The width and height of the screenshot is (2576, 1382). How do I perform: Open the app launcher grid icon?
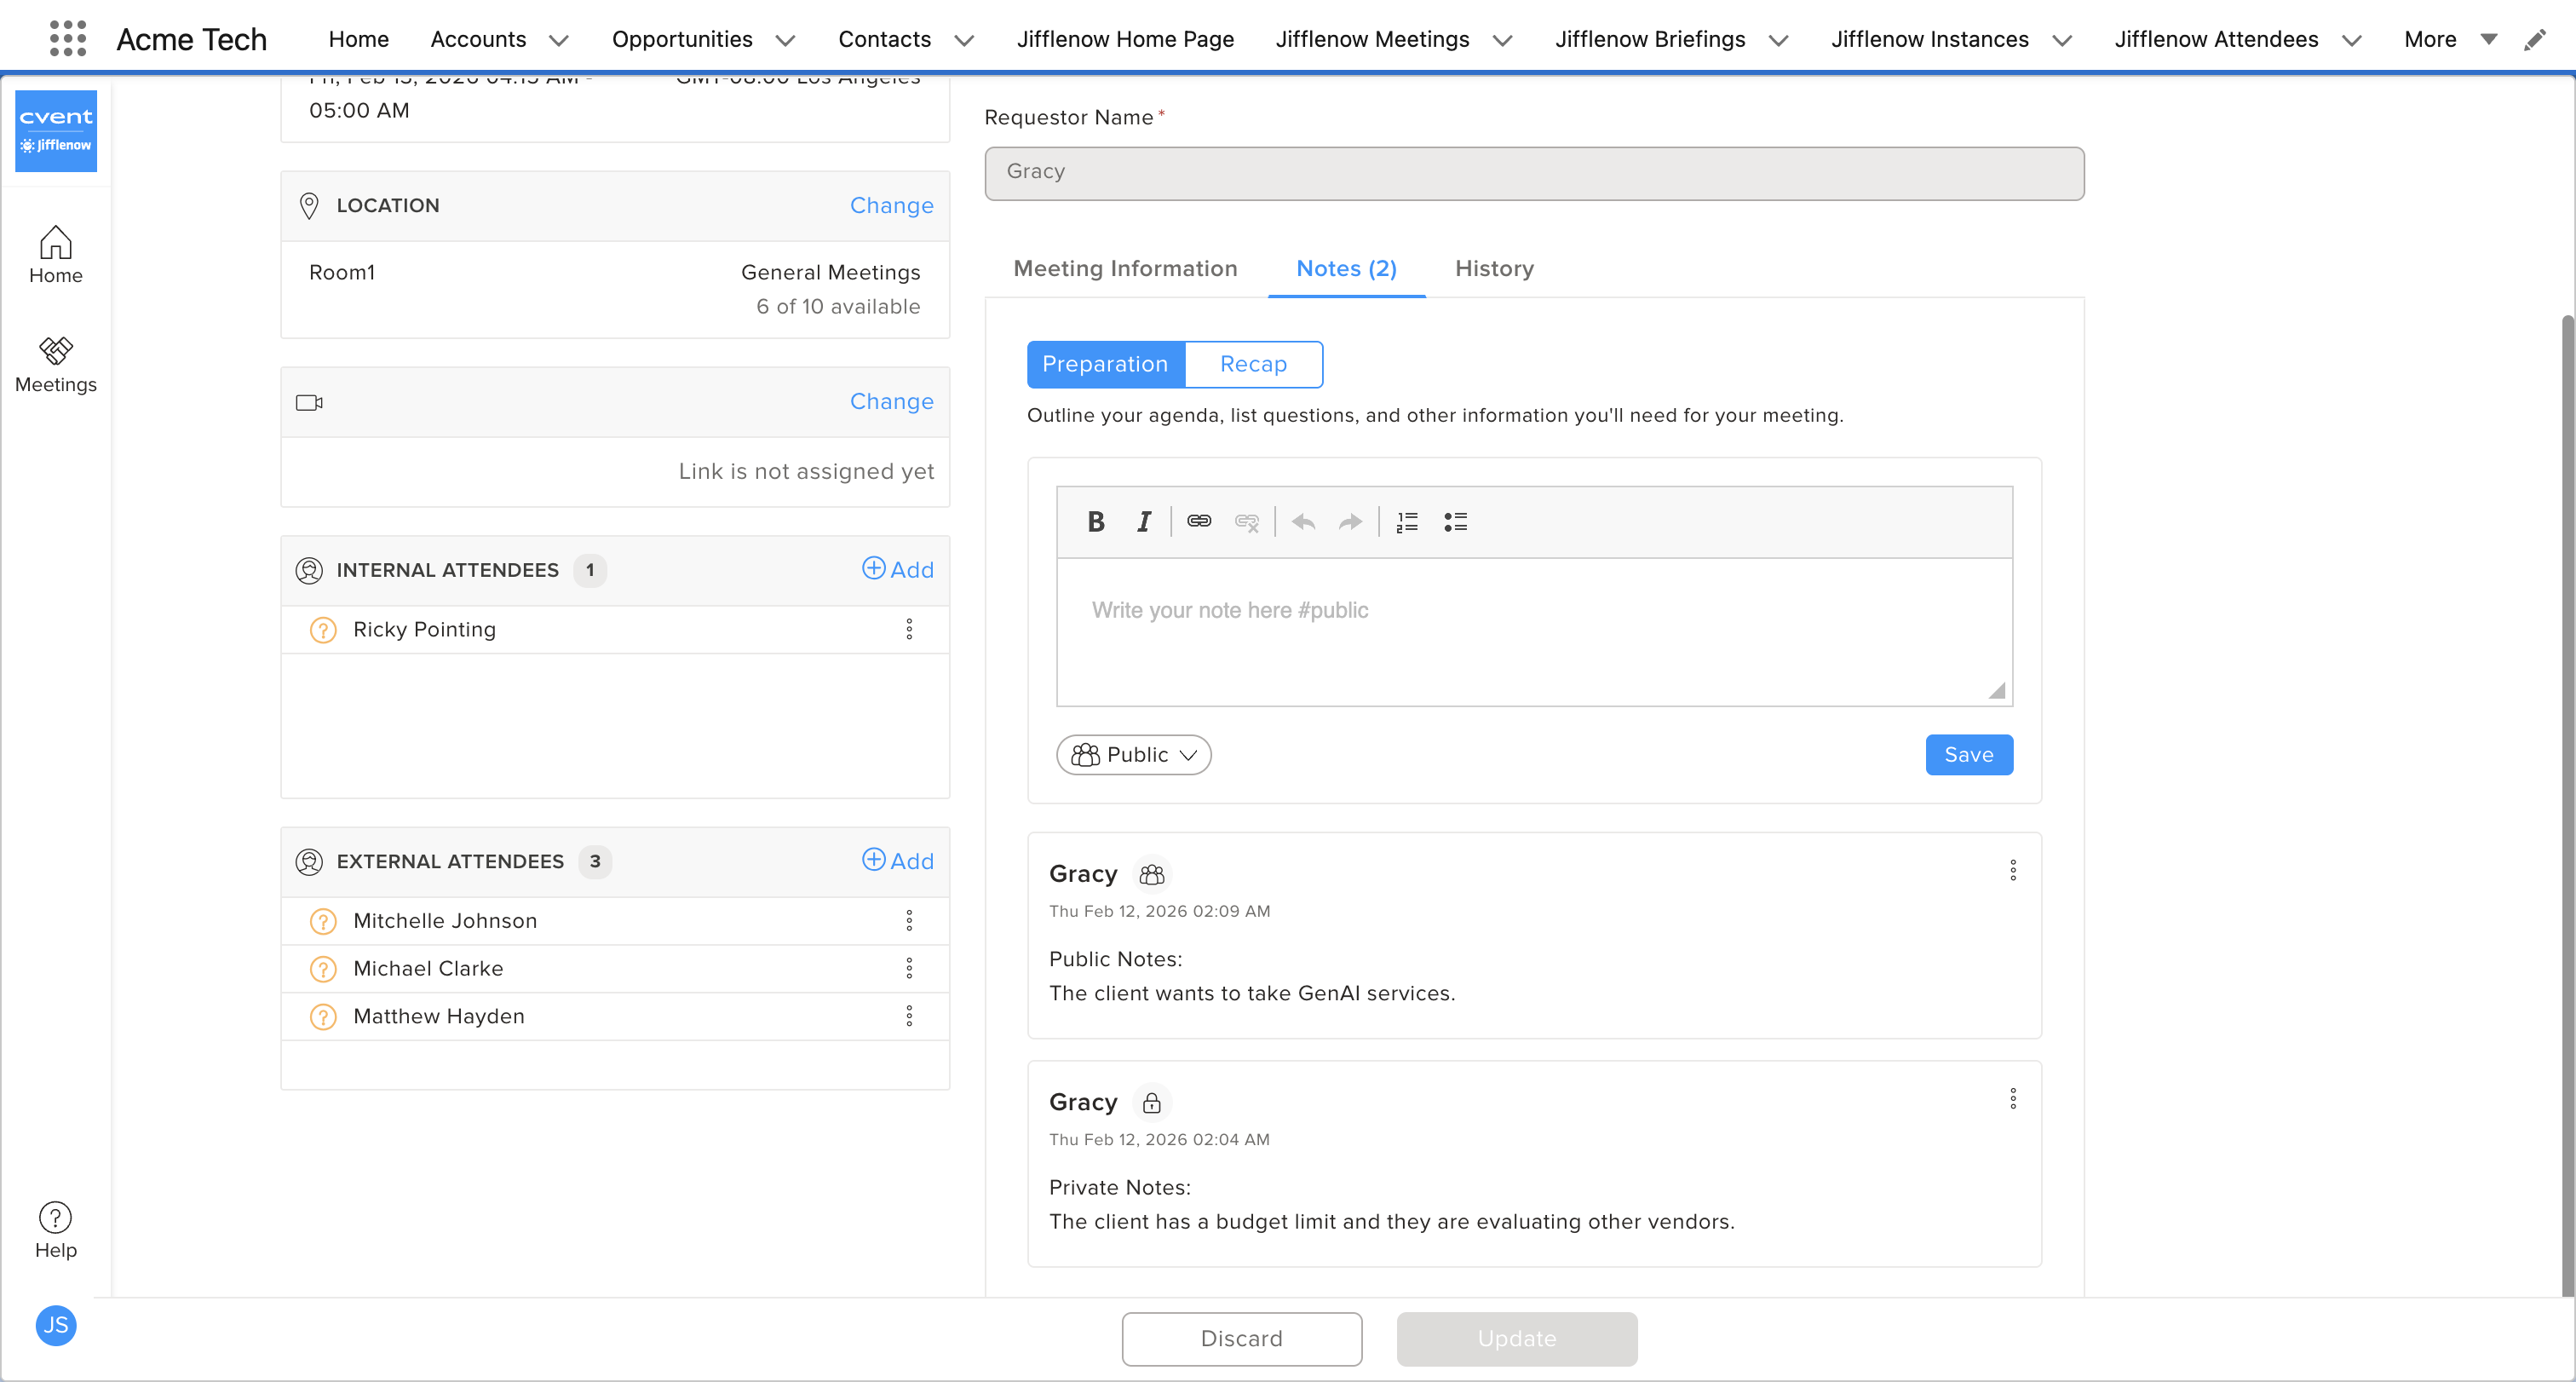point(67,38)
